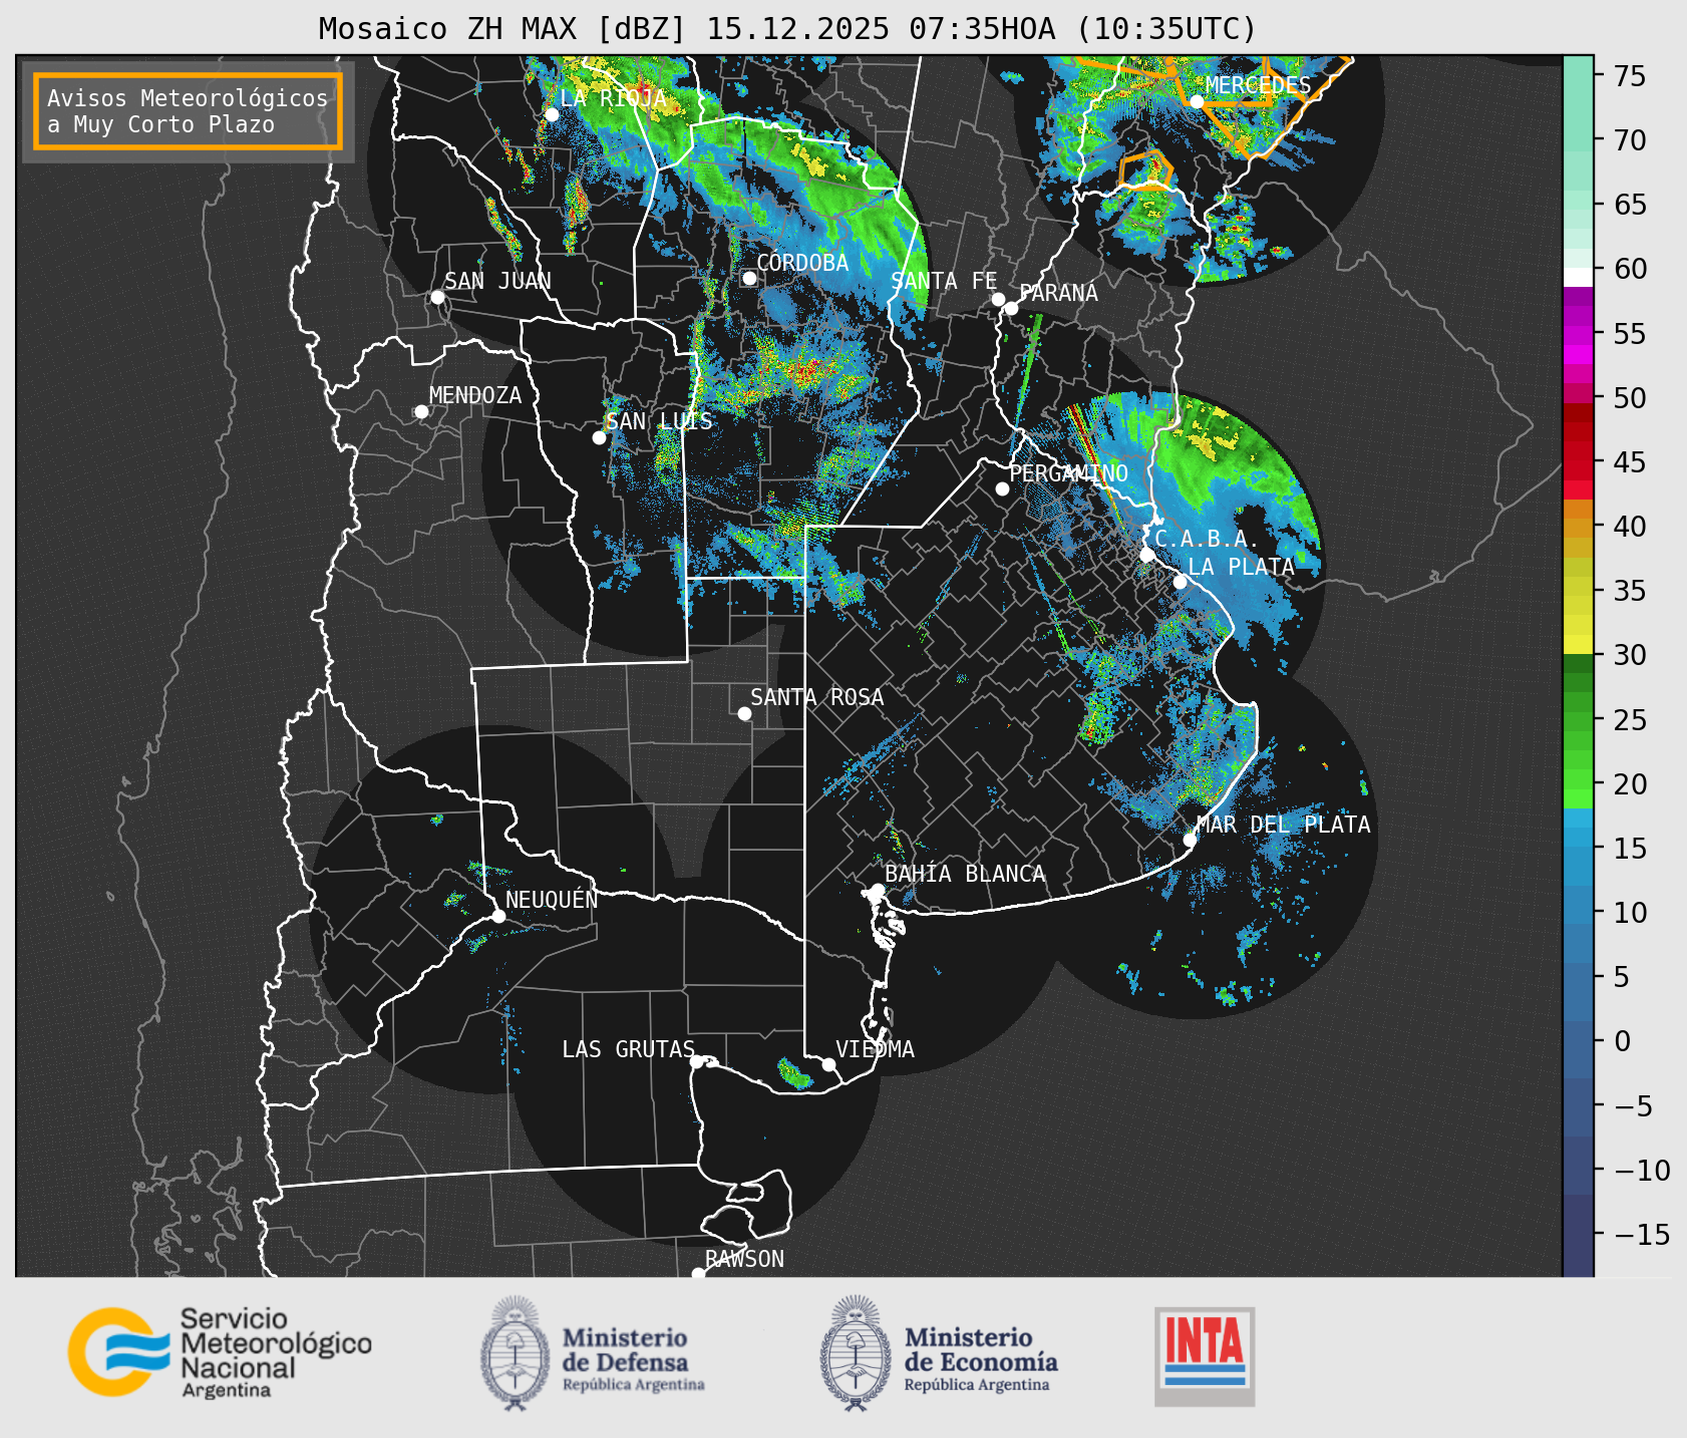Click the green radar echo west of Viedma
This screenshot has width=1687, height=1438.
[x=796, y=1075]
